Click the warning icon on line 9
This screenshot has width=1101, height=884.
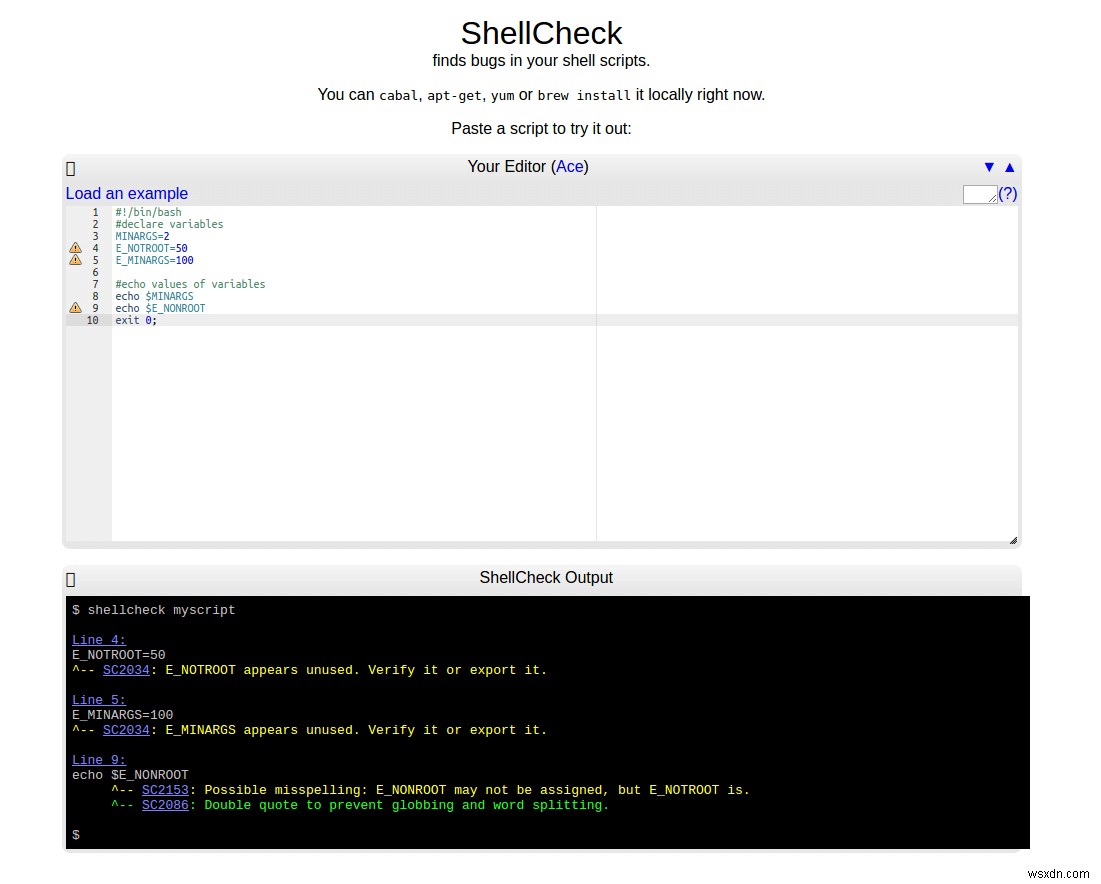[x=76, y=308]
